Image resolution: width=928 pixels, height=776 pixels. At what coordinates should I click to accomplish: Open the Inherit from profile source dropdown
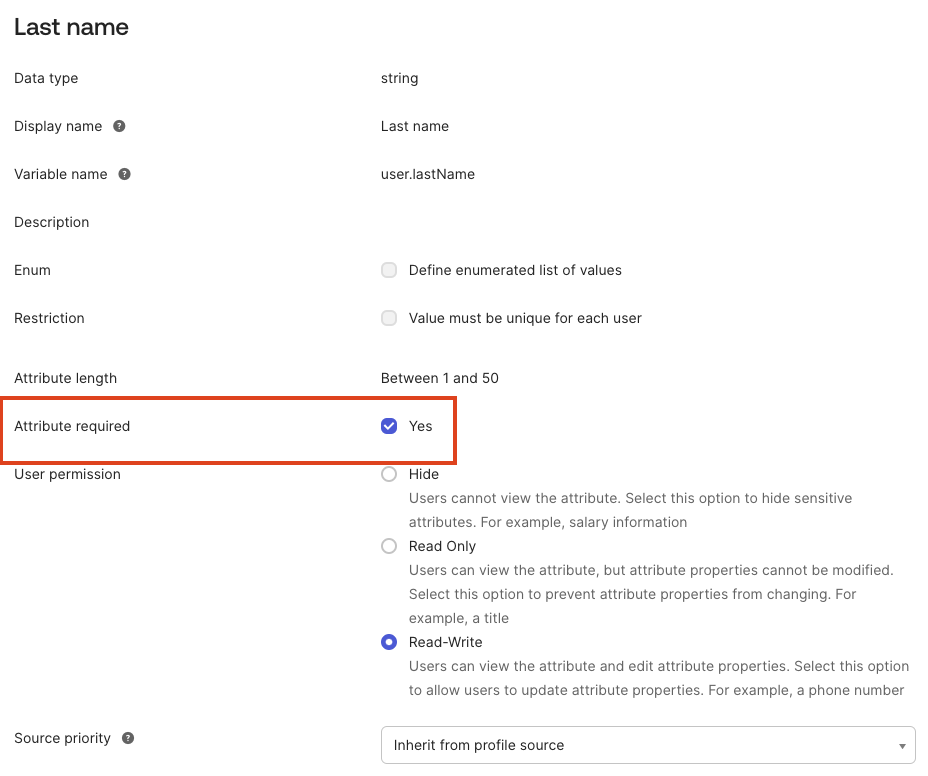click(648, 745)
